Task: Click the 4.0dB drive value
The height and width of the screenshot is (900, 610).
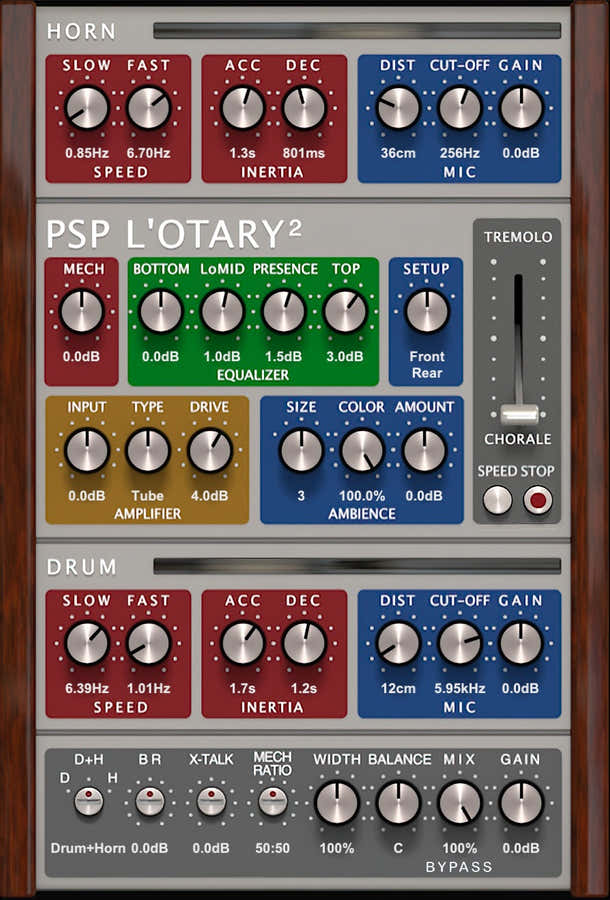Action: (209, 495)
